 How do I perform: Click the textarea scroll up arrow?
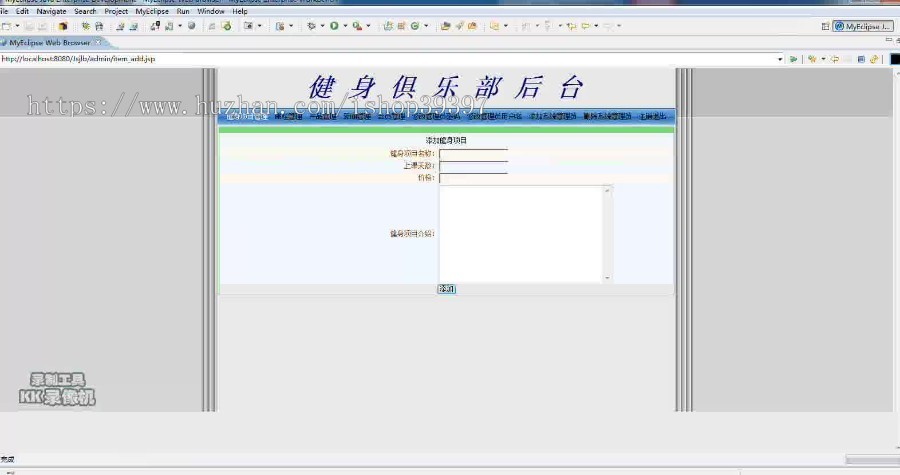pos(607,190)
